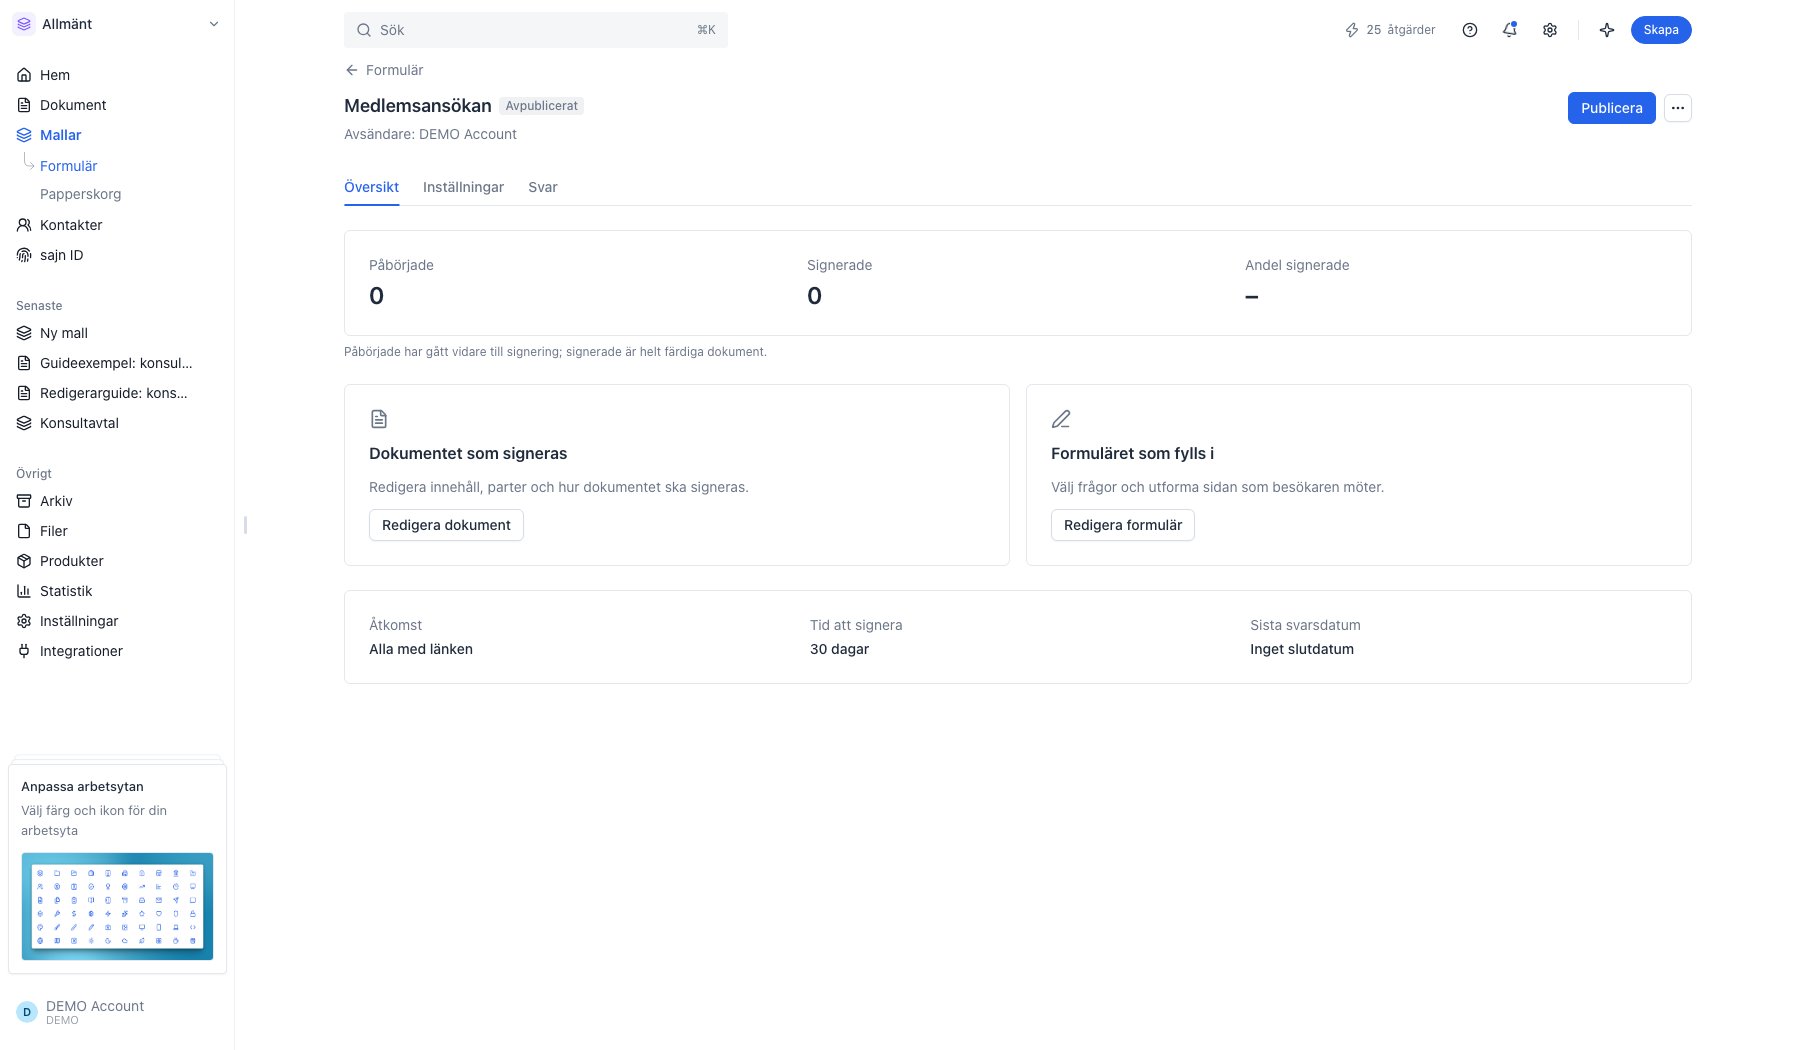Click the Hem house icon
This screenshot has height=1050, width=1800.
click(24, 75)
